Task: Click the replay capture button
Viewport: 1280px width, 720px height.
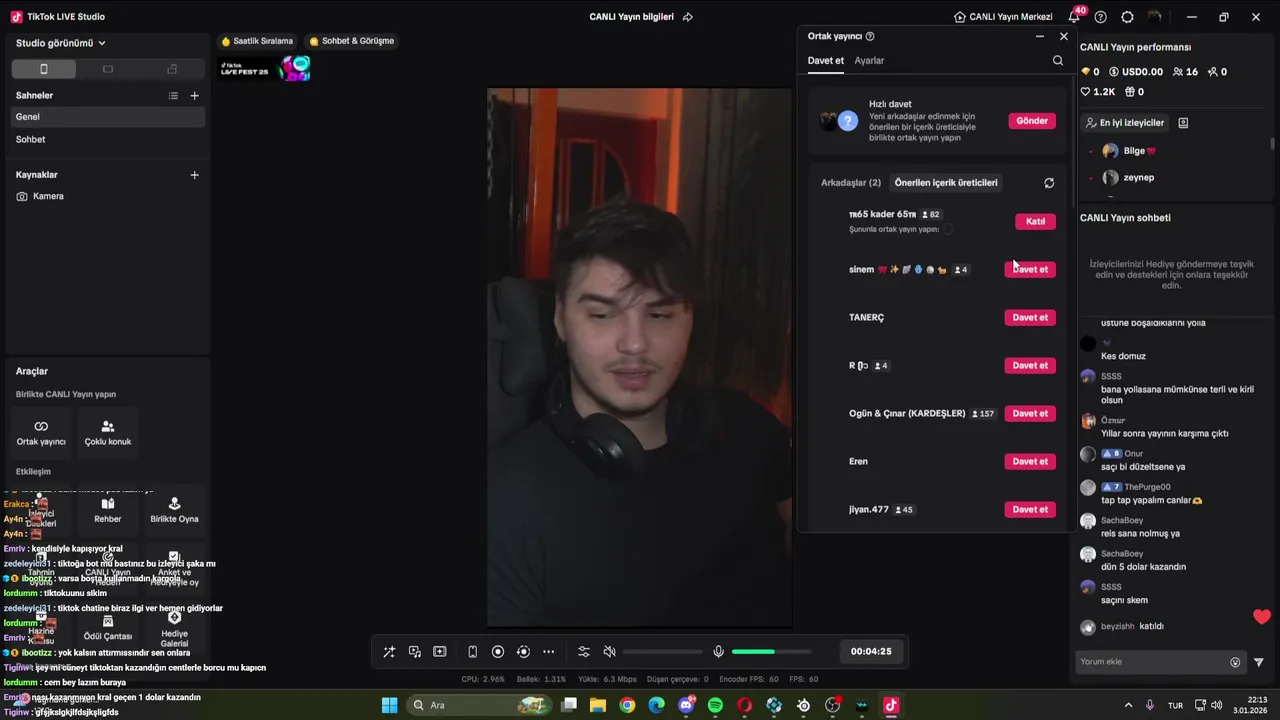Action: 523,652
